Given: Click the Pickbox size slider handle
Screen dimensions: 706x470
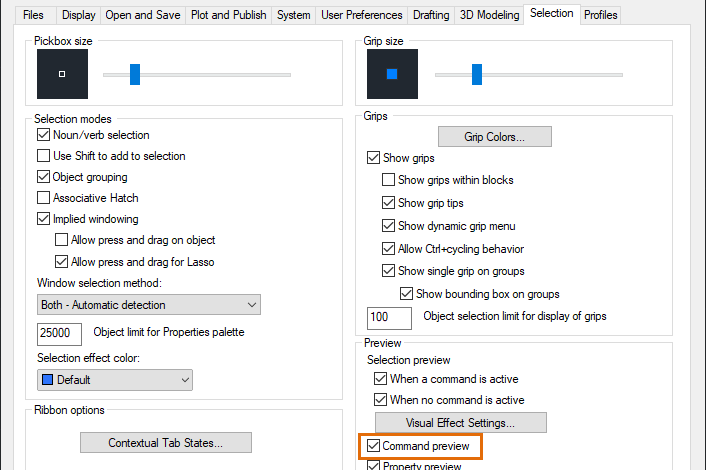Looking at the screenshot, I should [x=135, y=74].
